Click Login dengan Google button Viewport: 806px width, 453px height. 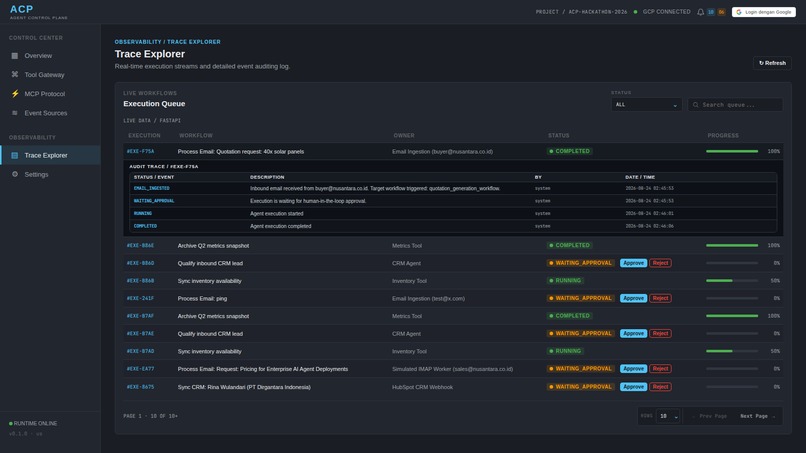[x=763, y=12]
